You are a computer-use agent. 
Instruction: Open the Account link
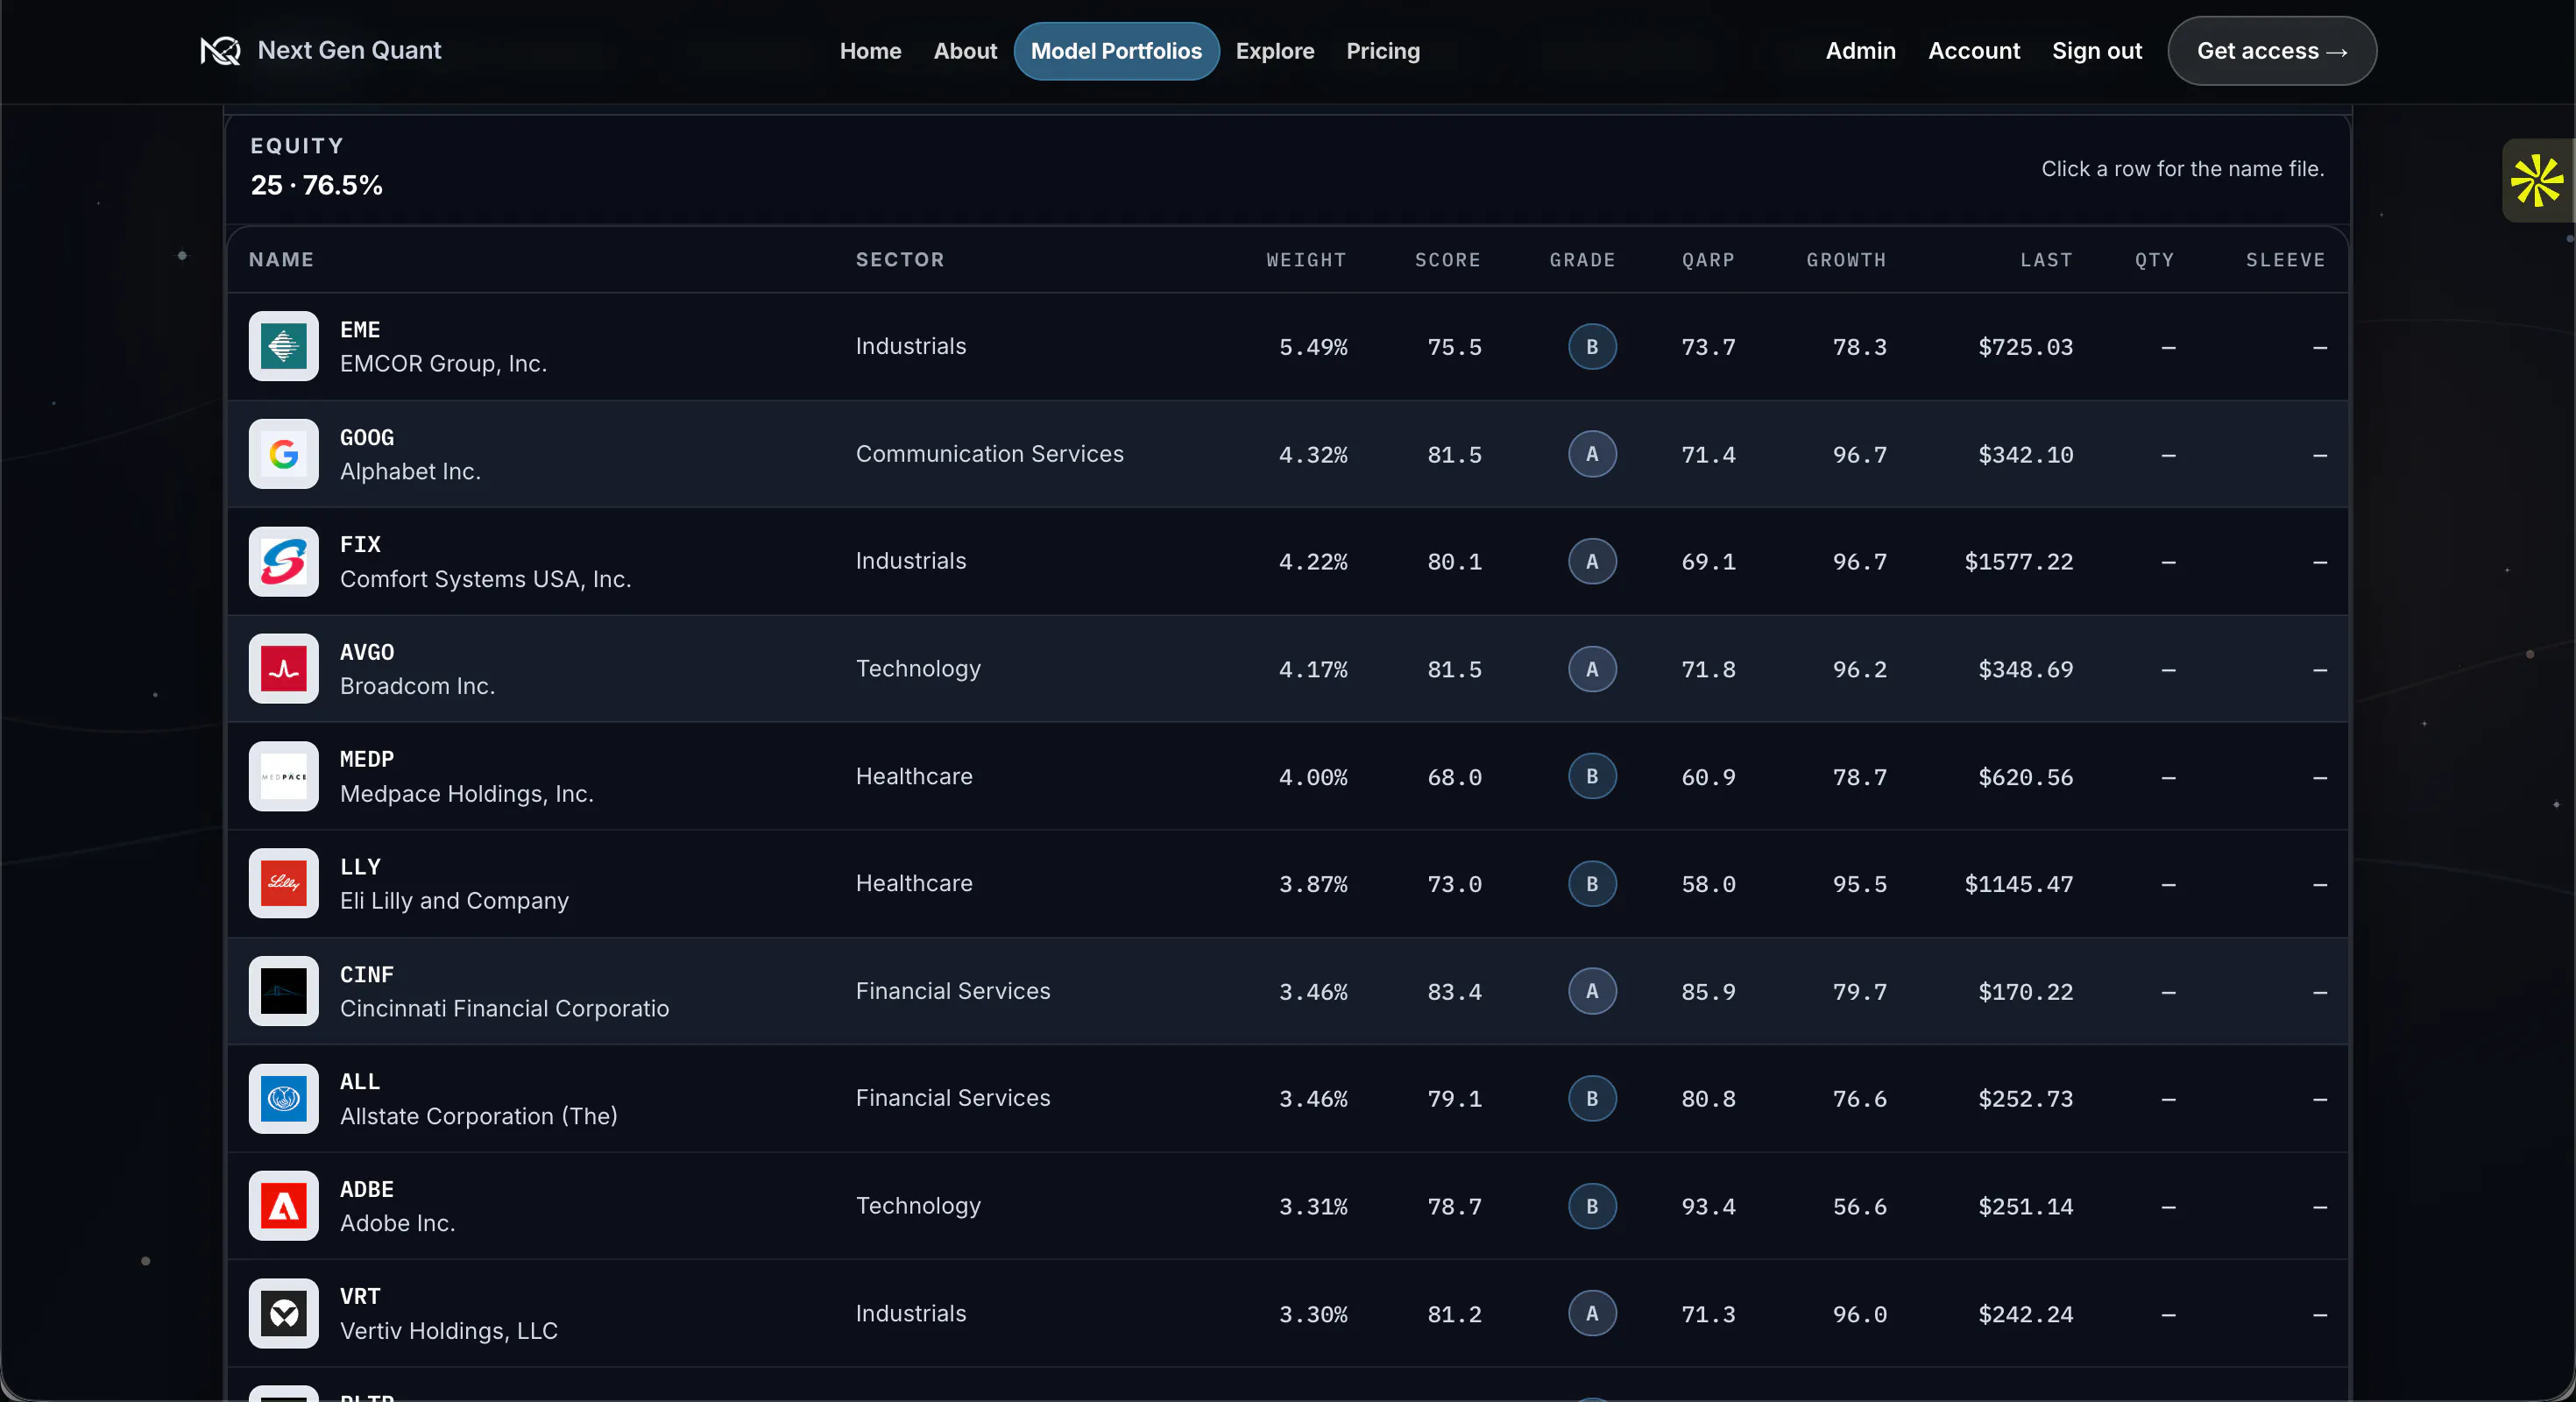pyautogui.click(x=1974, y=51)
